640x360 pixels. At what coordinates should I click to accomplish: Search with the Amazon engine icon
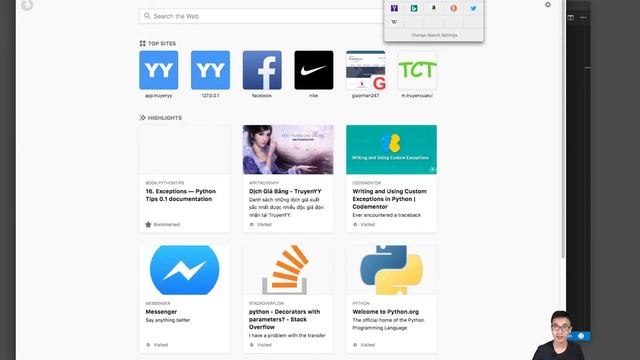coord(434,8)
